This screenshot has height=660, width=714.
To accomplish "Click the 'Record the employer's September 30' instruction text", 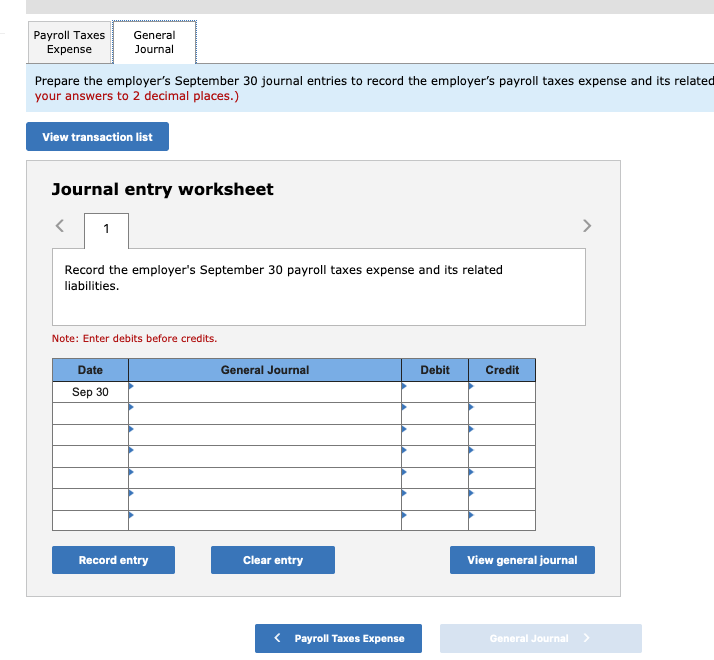I will pos(283,277).
